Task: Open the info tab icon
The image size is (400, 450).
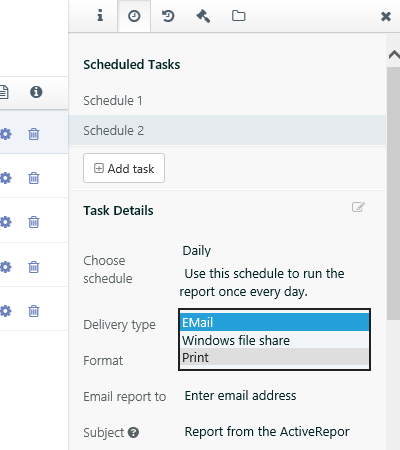Action: click(100, 16)
